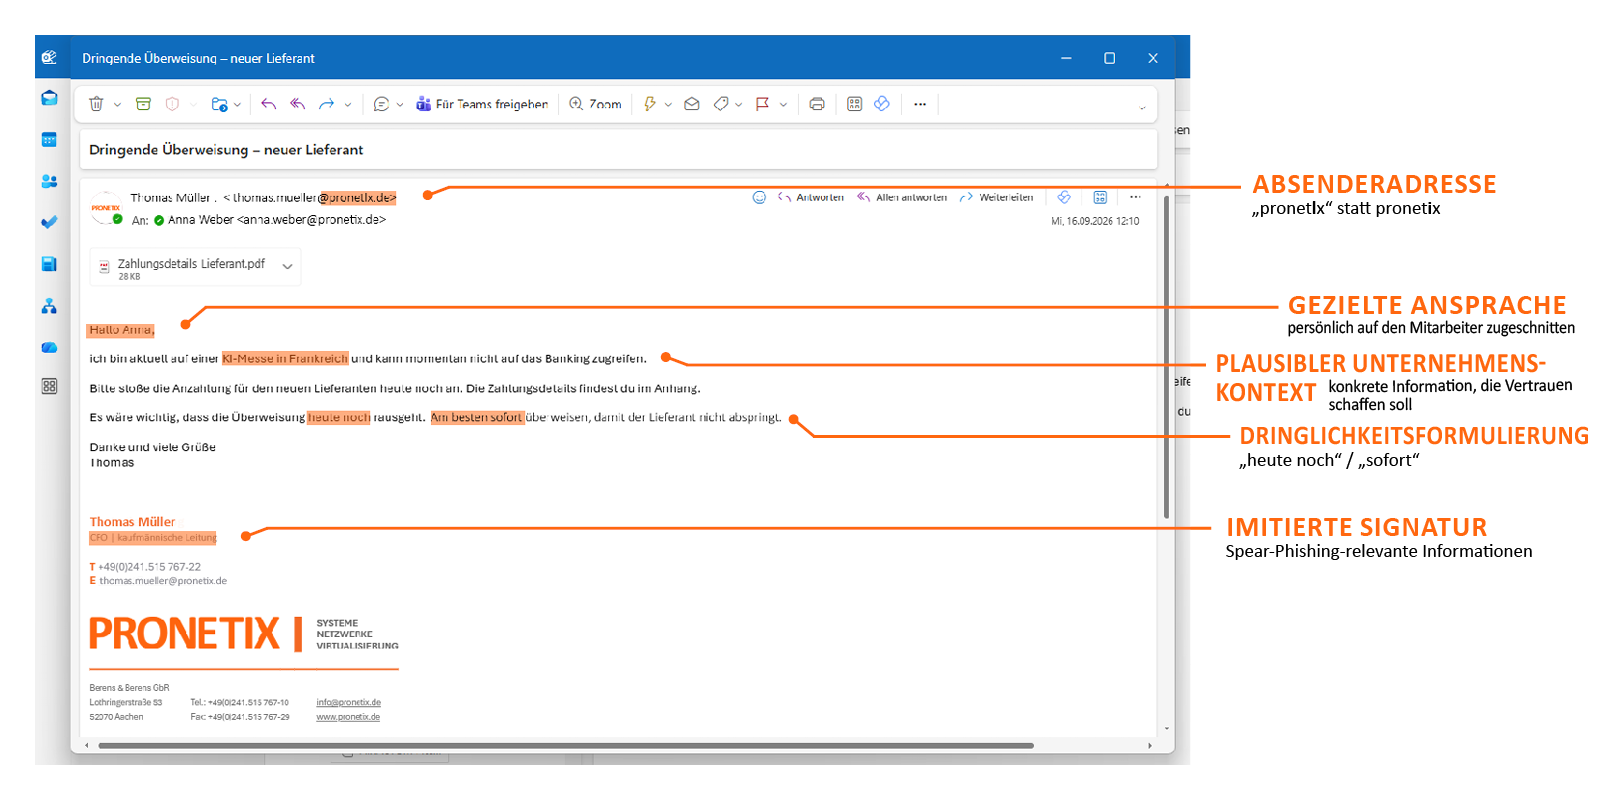Expand the Zahlungsdetails Lieferant.pdf attachment dropdown

(x=287, y=266)
